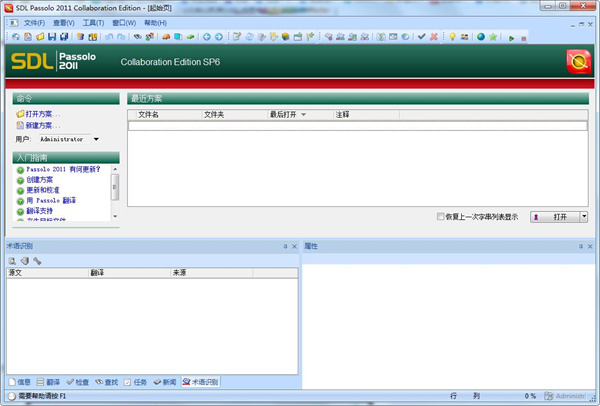The image size is (600, 406).
Task: Click the orange truck toolbar icon
Action: point(166,37)
